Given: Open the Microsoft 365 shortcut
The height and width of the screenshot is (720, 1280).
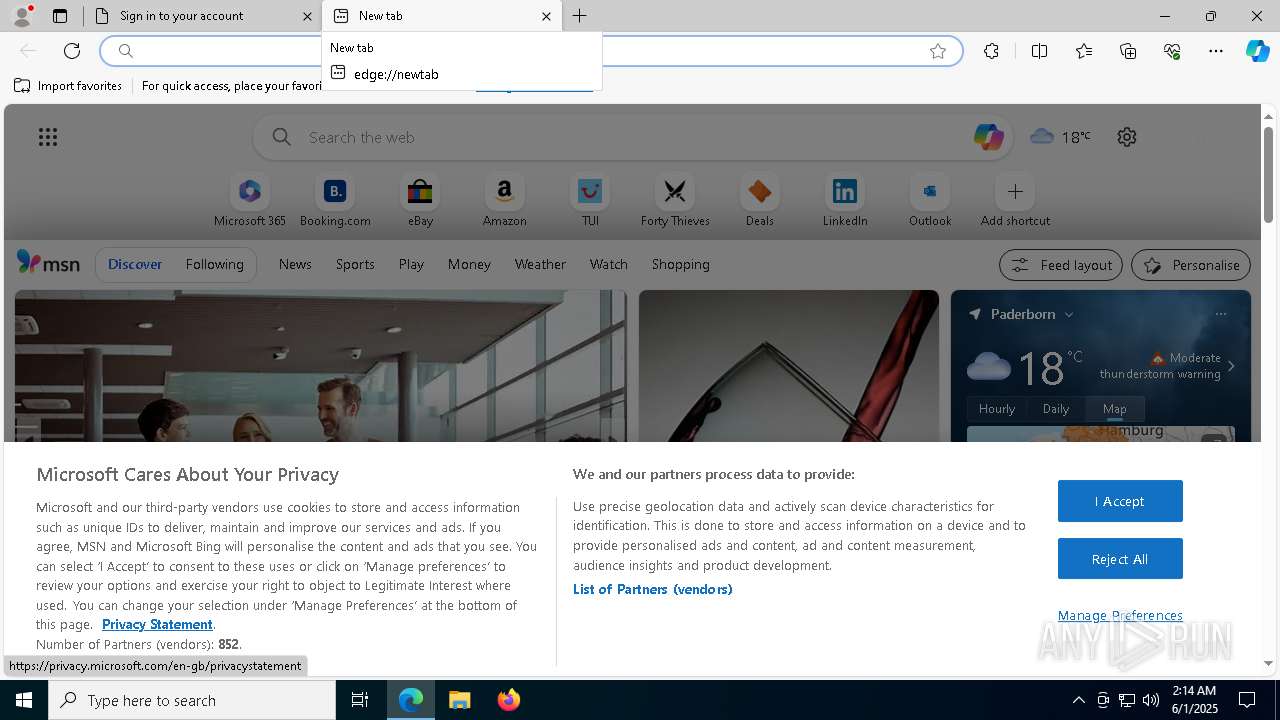Looking at the screenshot, I should click(x=250, y=201).
